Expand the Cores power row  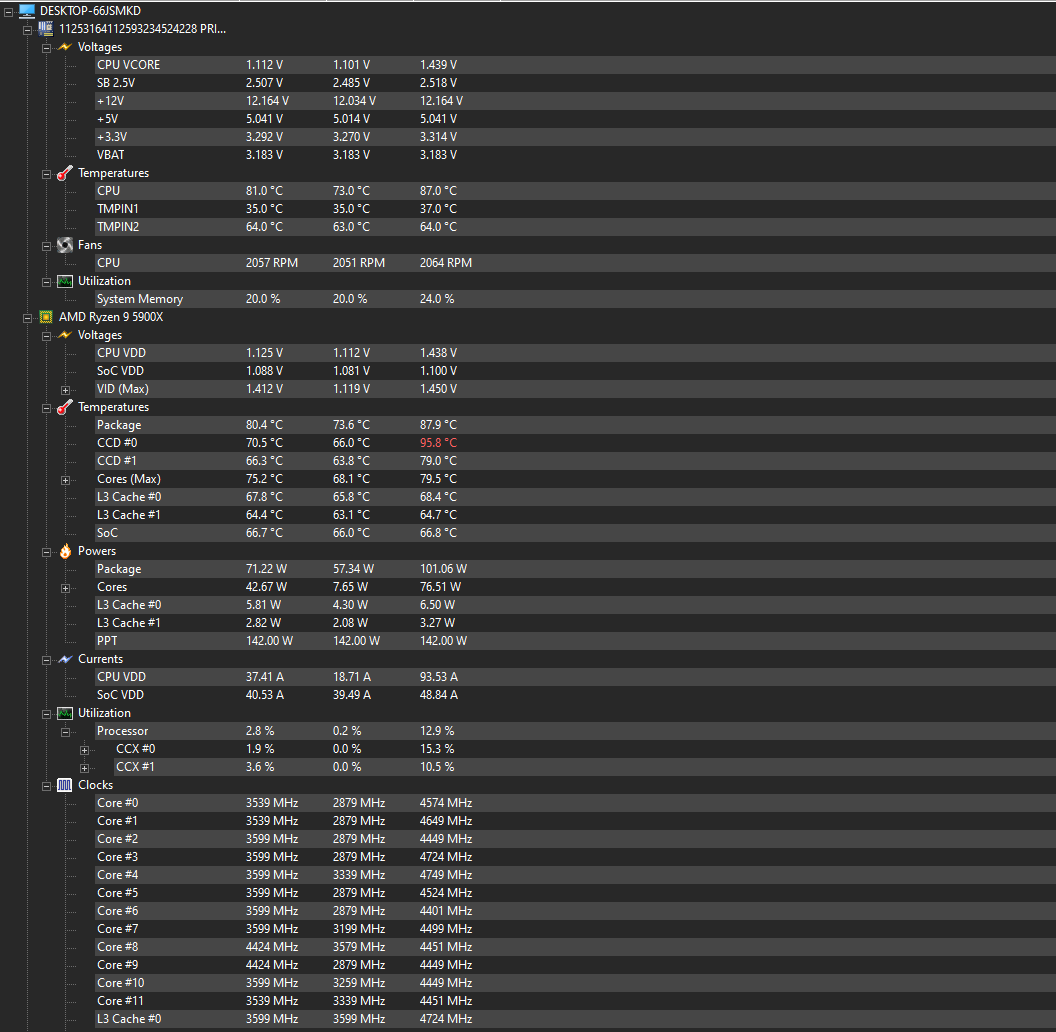65,588
